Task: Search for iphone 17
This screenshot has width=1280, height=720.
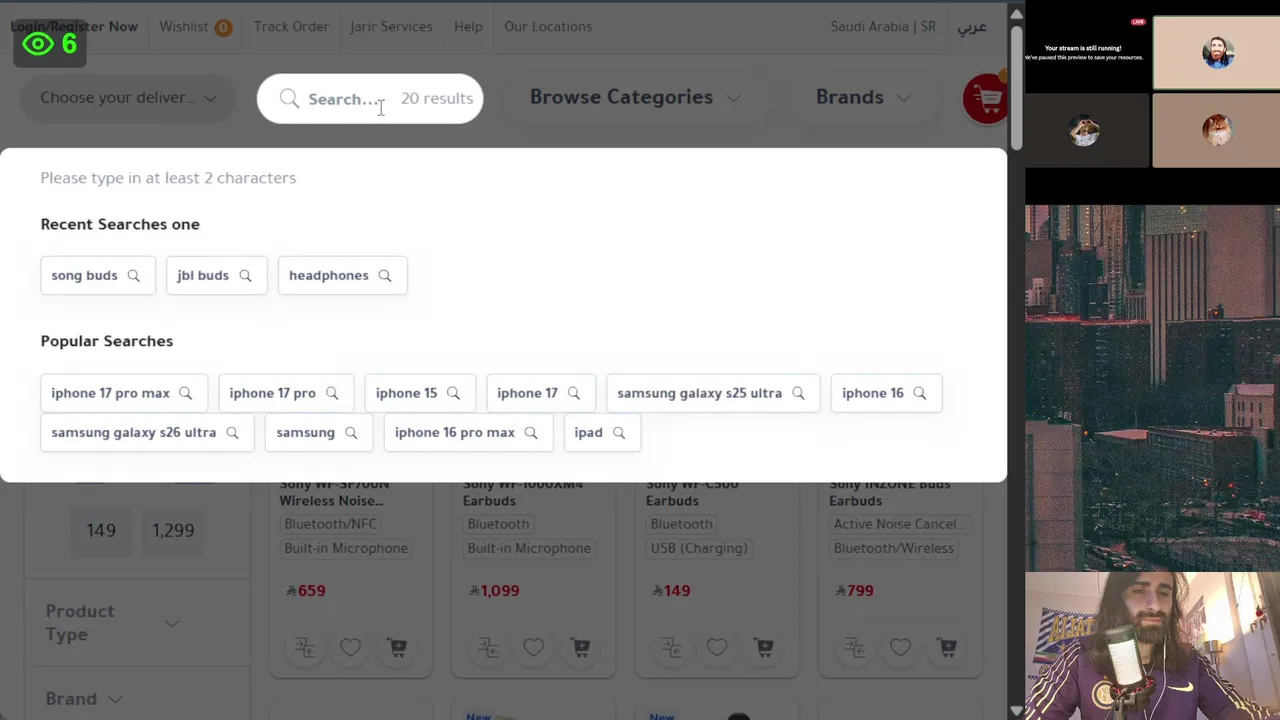Action: tap(540, 393)
